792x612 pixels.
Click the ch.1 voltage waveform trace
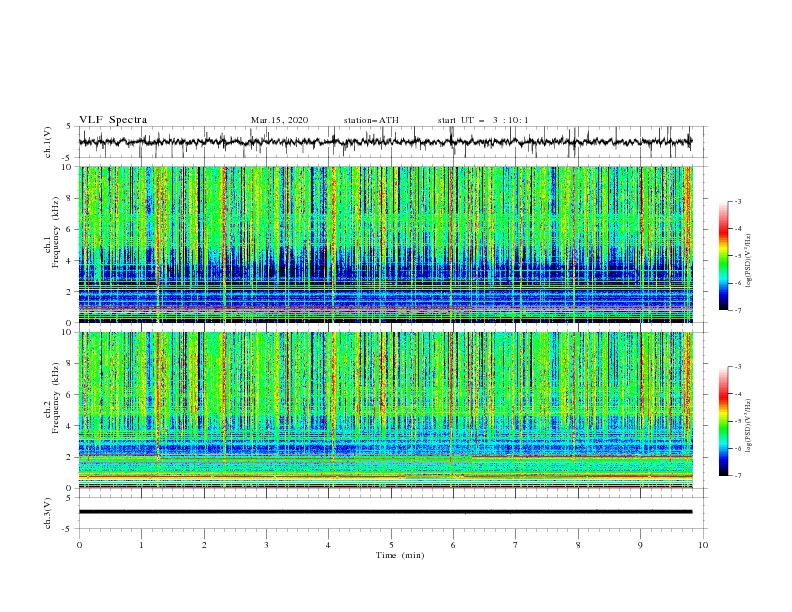(385, 142)
